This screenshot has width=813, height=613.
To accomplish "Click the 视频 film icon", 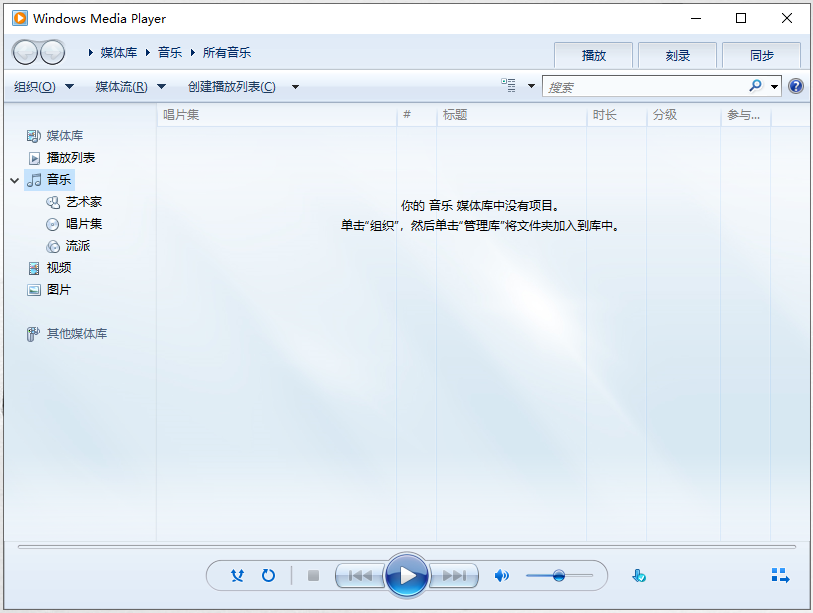I will click(34, 268).
